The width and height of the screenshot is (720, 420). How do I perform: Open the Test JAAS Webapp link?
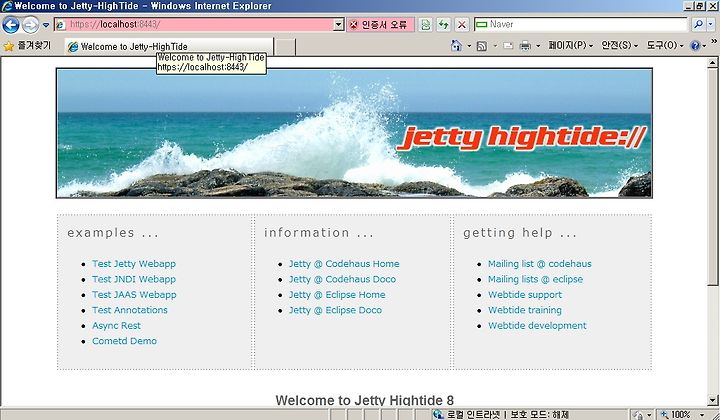click(x=134, y=295)
